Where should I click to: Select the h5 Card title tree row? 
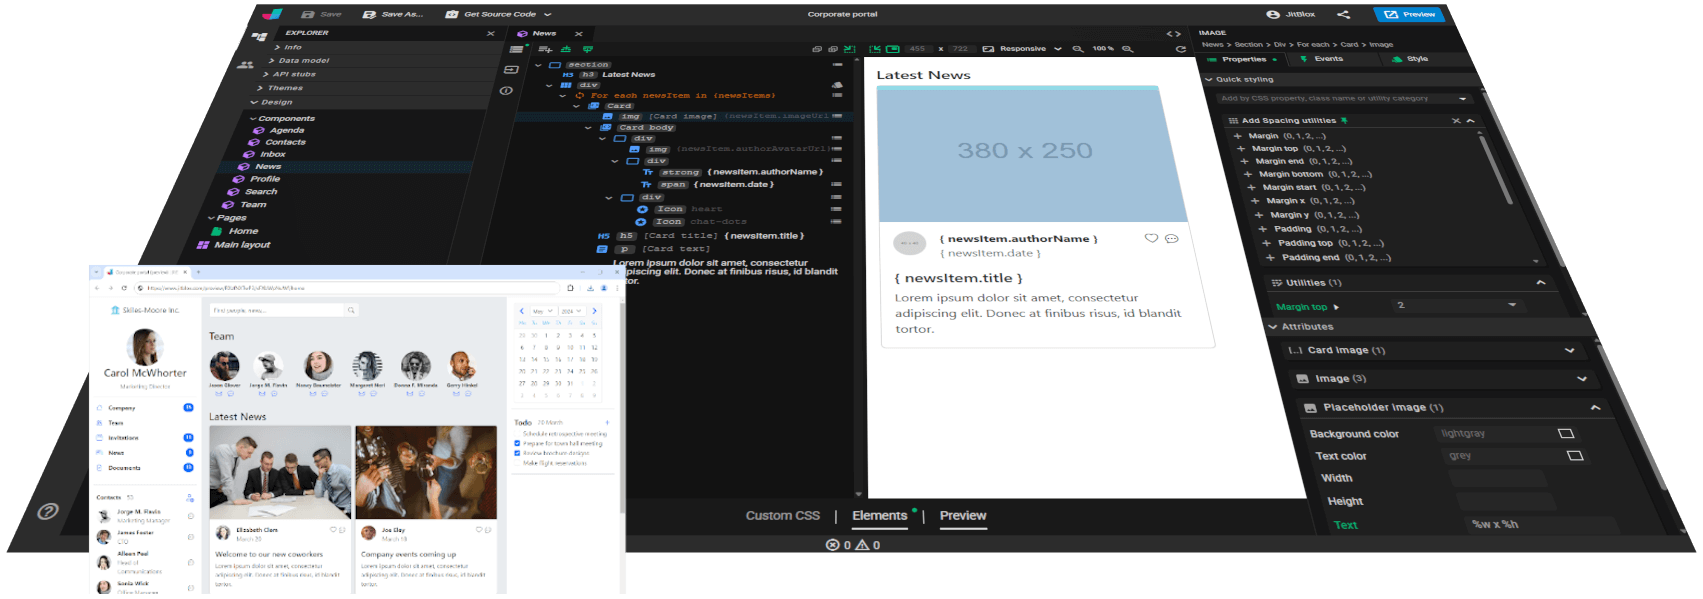(x=700, y=236)
